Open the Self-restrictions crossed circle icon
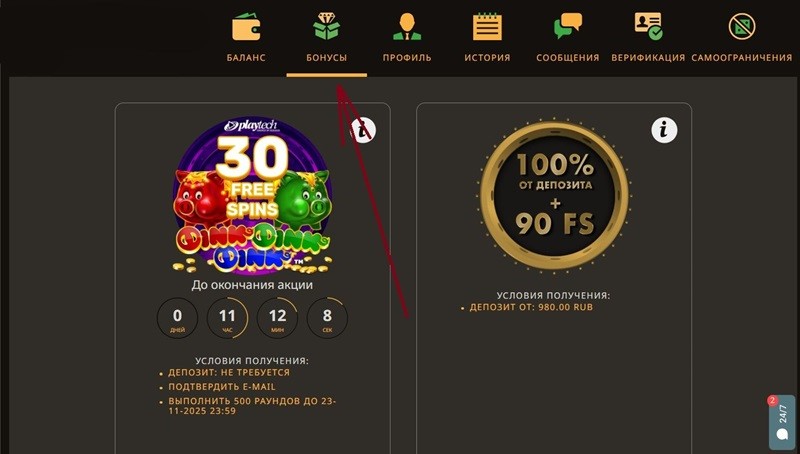 click(x=742, y=27)
